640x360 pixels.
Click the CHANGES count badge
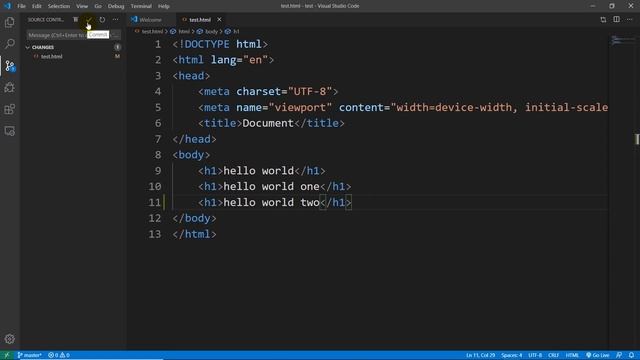click(x=118, y=47)
